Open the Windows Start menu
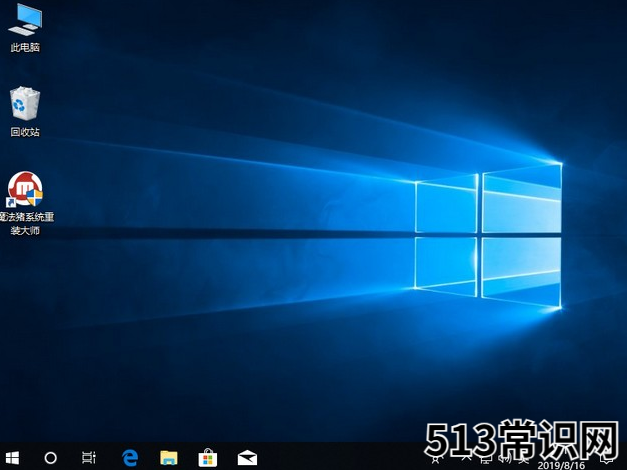Viewport: 627px width, 471px height. coord(12,458)
